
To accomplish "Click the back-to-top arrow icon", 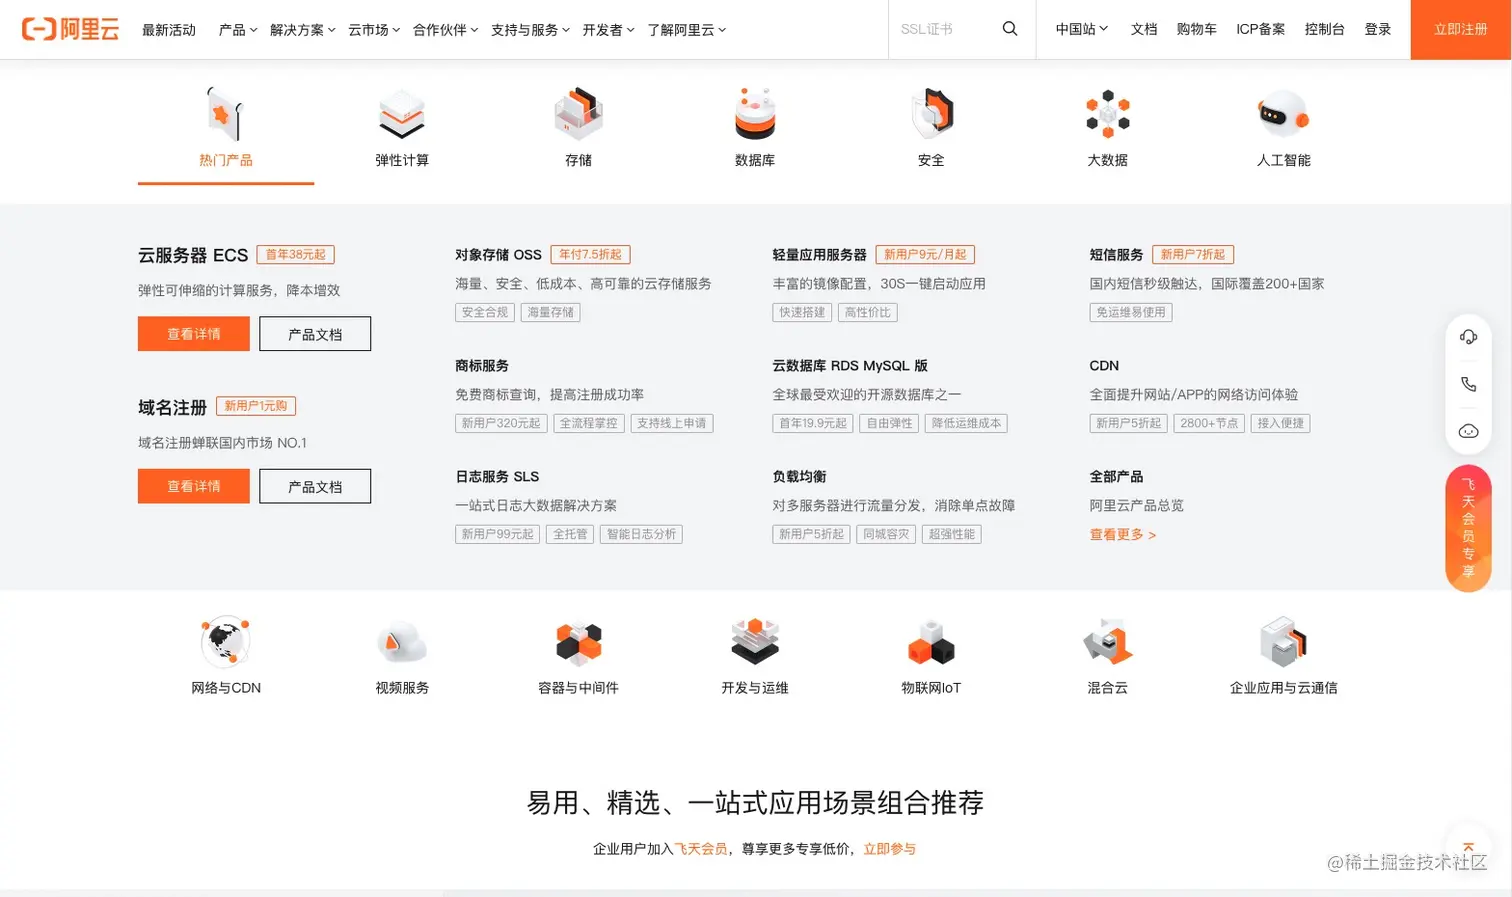I will (1468, 848).
